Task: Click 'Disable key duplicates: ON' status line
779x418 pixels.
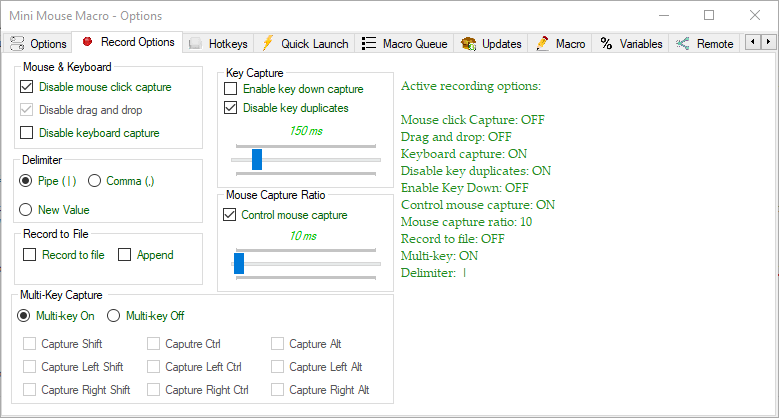Action: point(476,171)
